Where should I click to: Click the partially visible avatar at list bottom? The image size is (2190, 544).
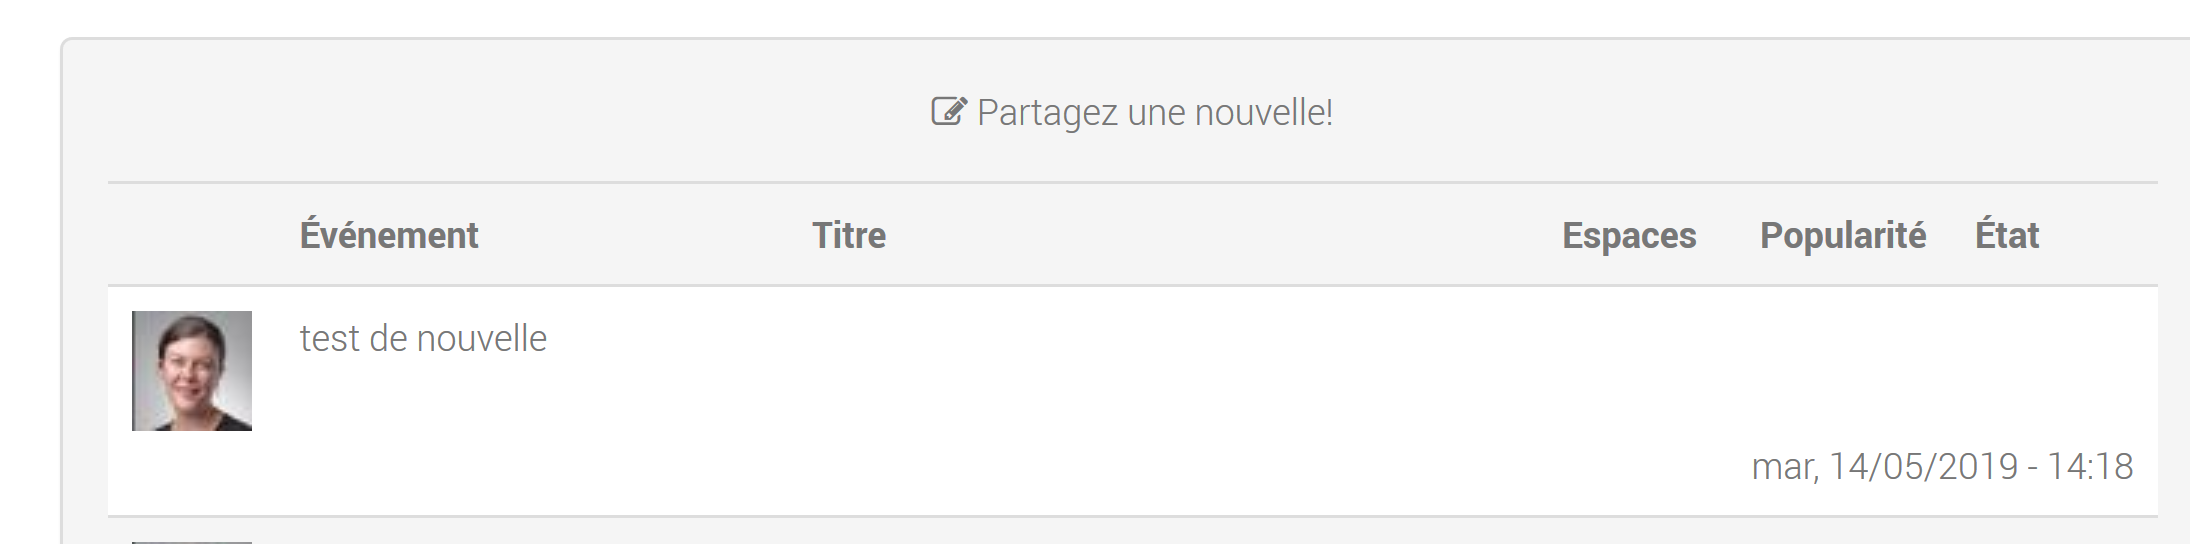tap(192, 541)
